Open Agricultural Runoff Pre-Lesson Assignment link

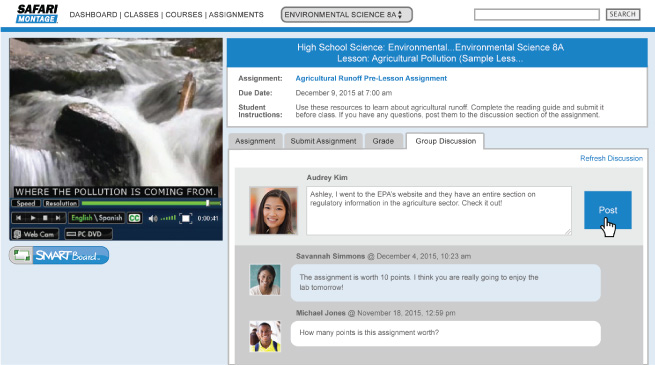(371, 78)
